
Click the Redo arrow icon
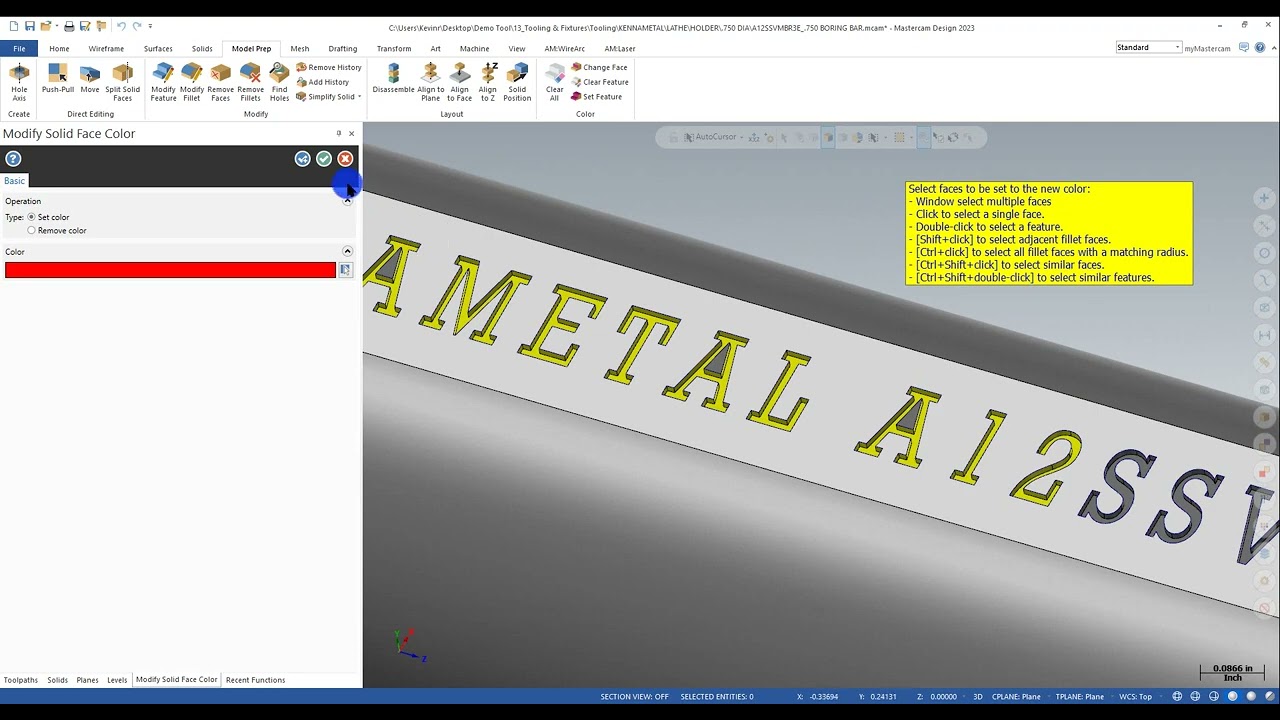point(136,26)
